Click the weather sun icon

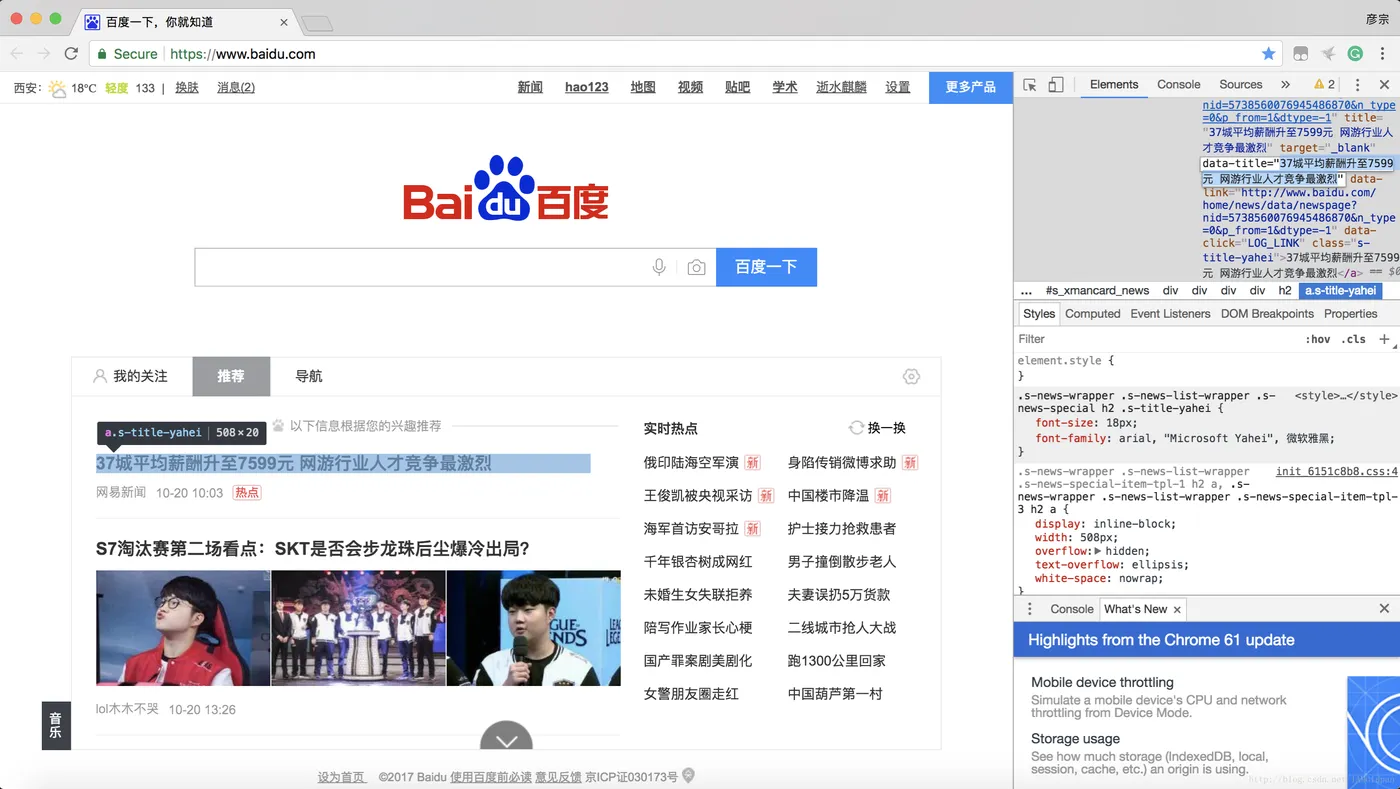57,88
